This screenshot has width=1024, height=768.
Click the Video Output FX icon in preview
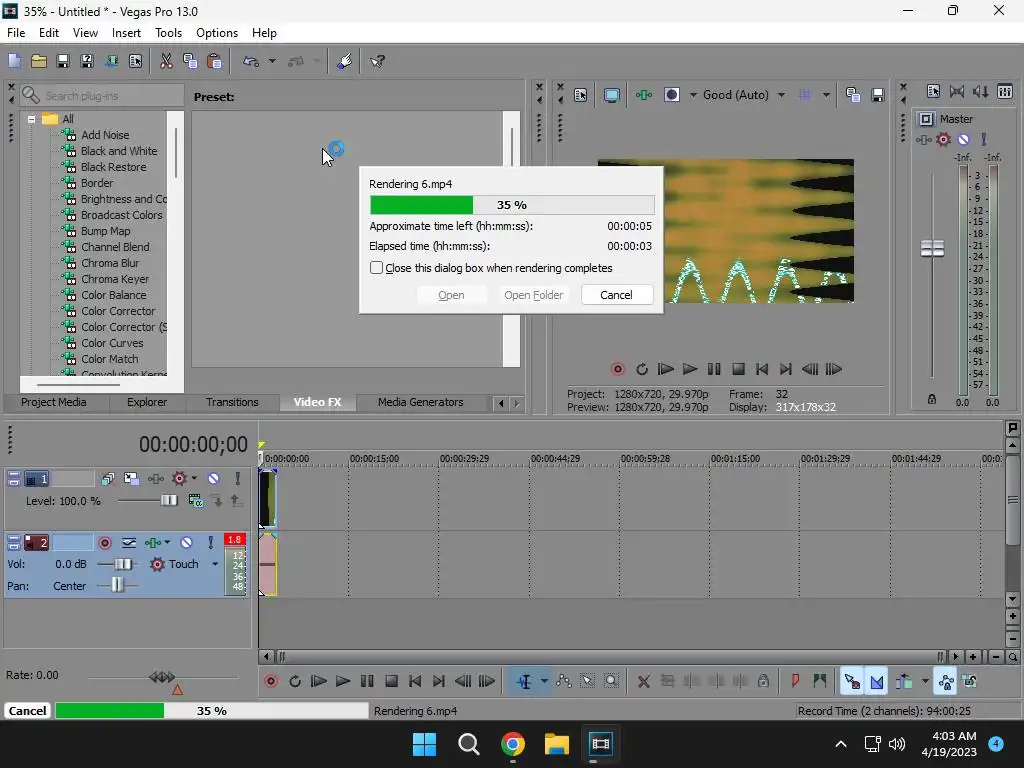coord(644,95)
